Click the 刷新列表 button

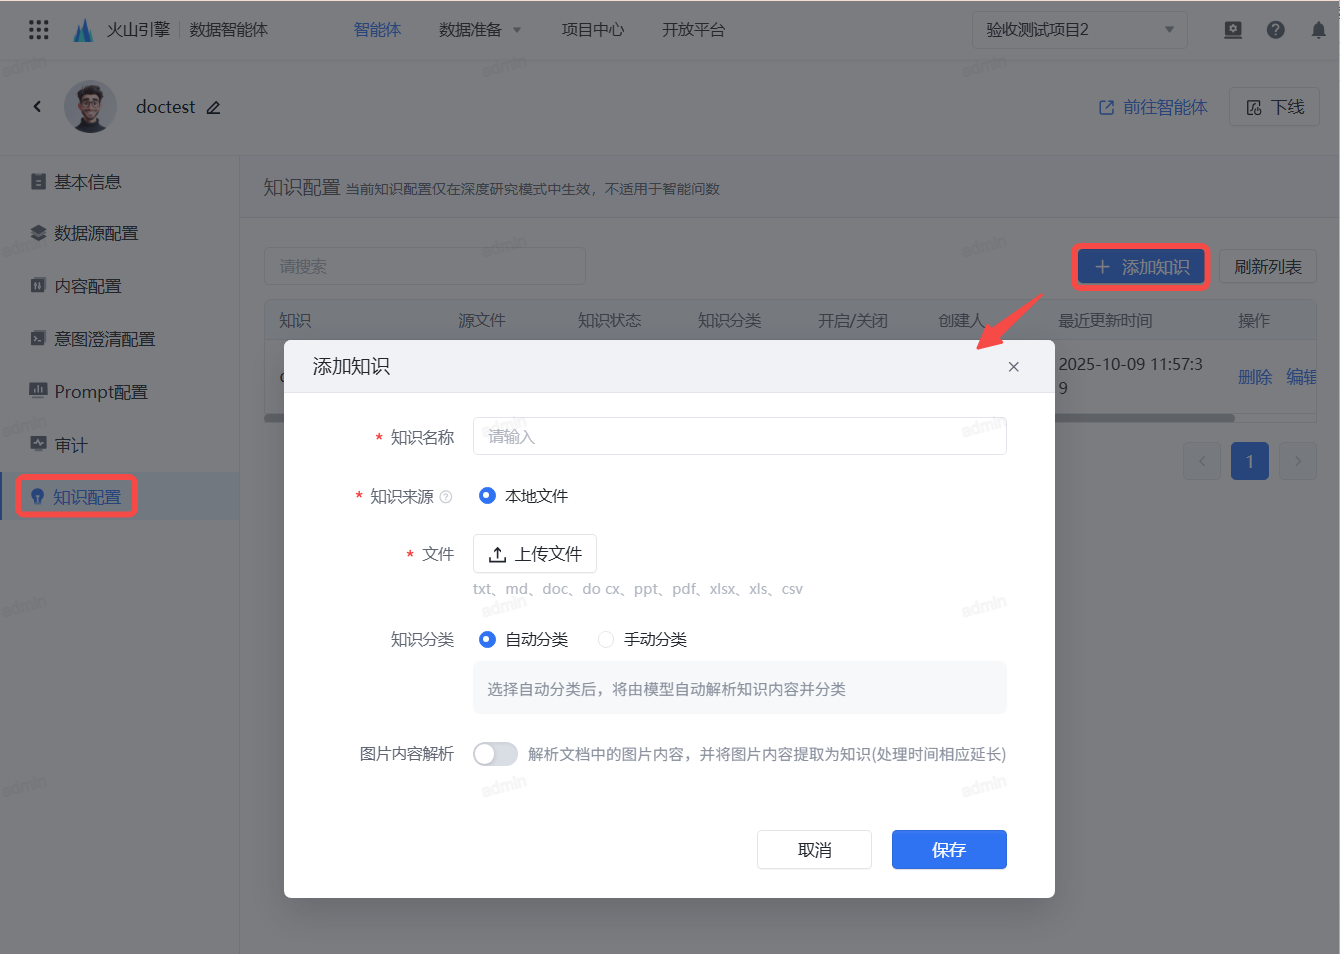coord(1268,267)
